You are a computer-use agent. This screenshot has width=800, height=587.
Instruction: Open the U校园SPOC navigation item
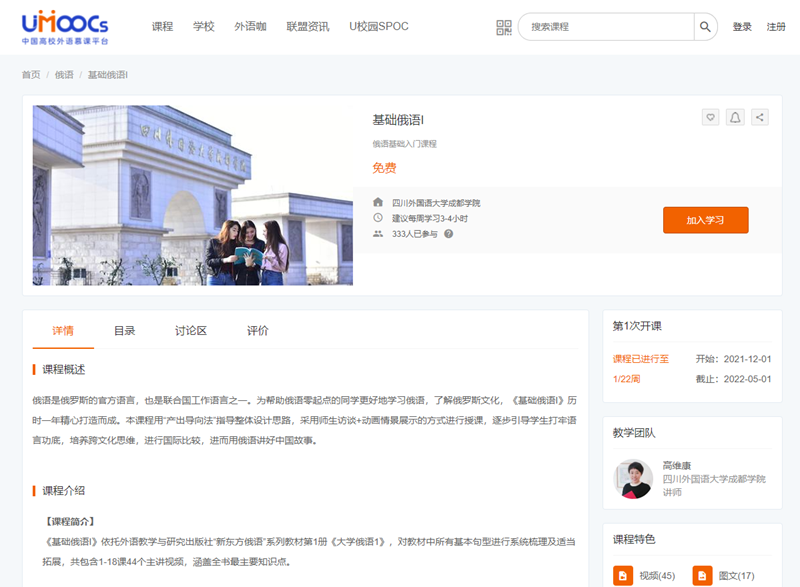pyautogui.click(x=378, y=27)
